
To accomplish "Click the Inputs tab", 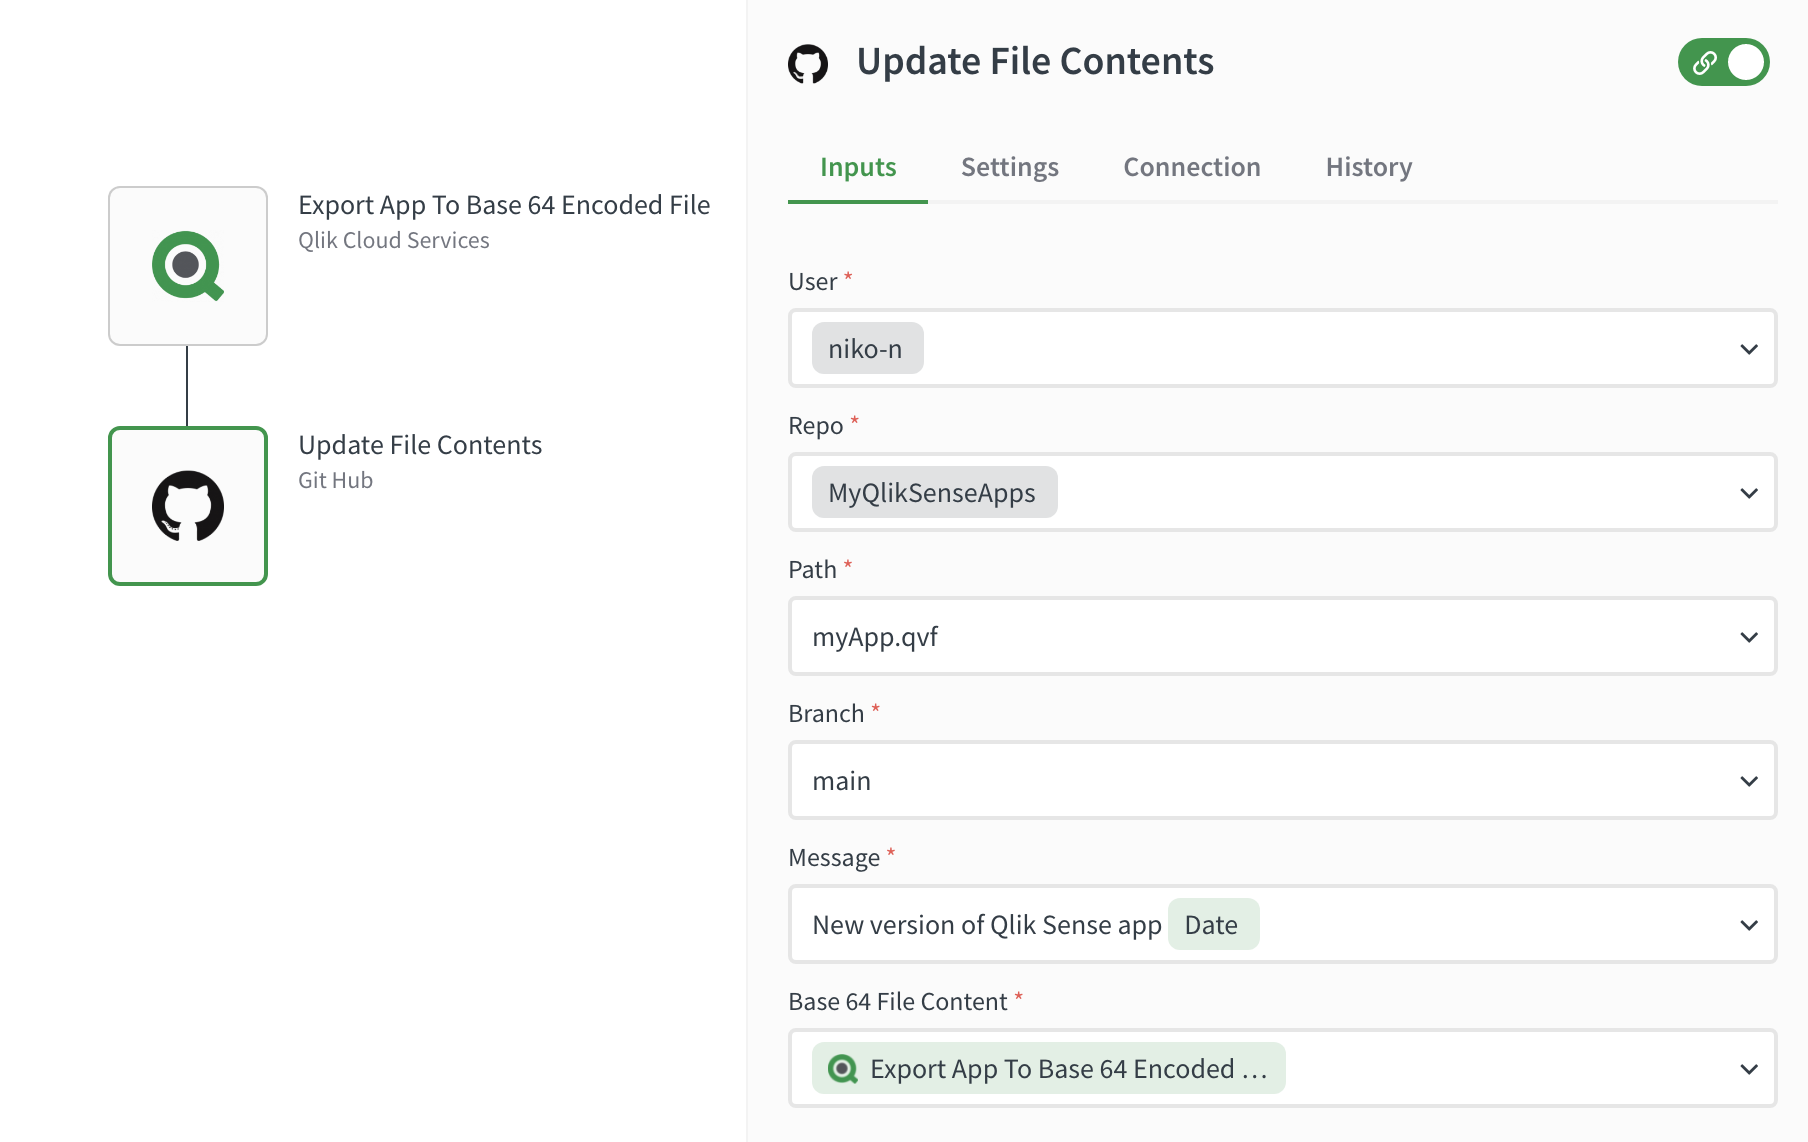I will click(857, 166).
